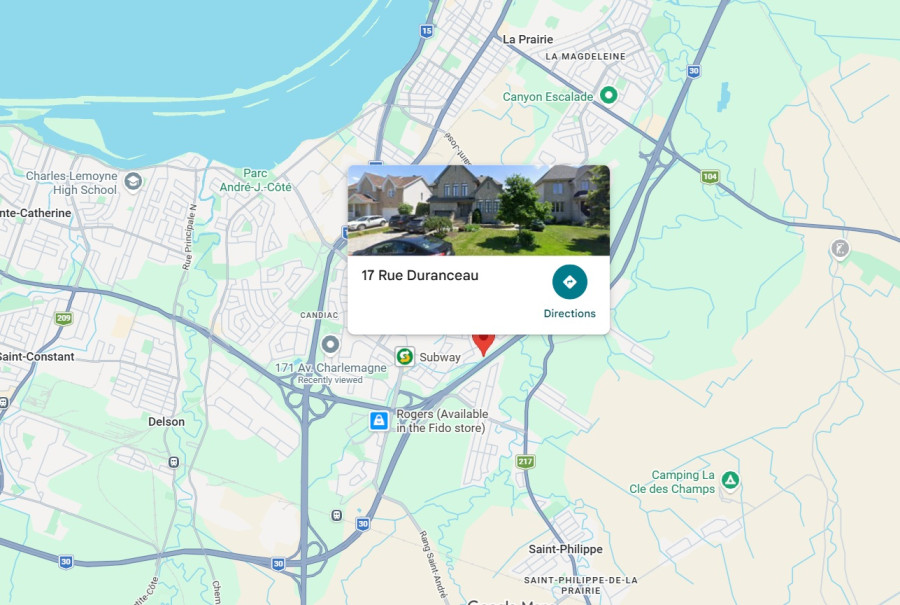The height and width of the screenshot is (605, 900).
Task: Click the red location pin
Action: 483,344
